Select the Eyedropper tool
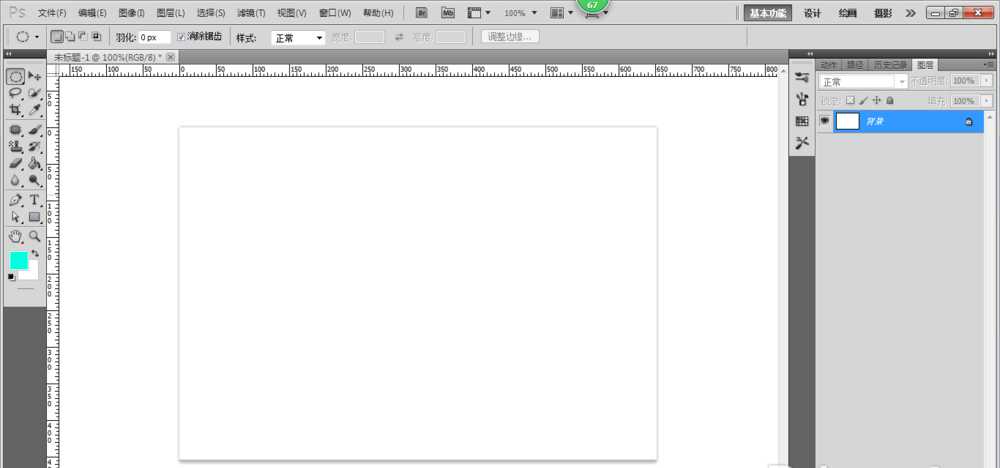 34,110
